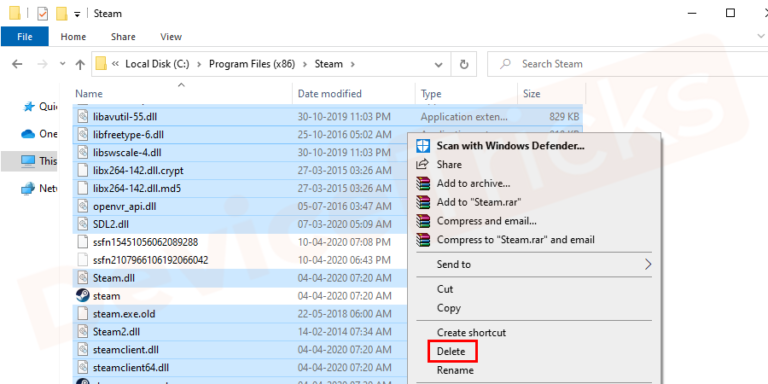Switch to the Share ribbon tab
Image resolution: width=768 pixels, height=384 pixels.
pyautogui.click(x=123, y=37)
